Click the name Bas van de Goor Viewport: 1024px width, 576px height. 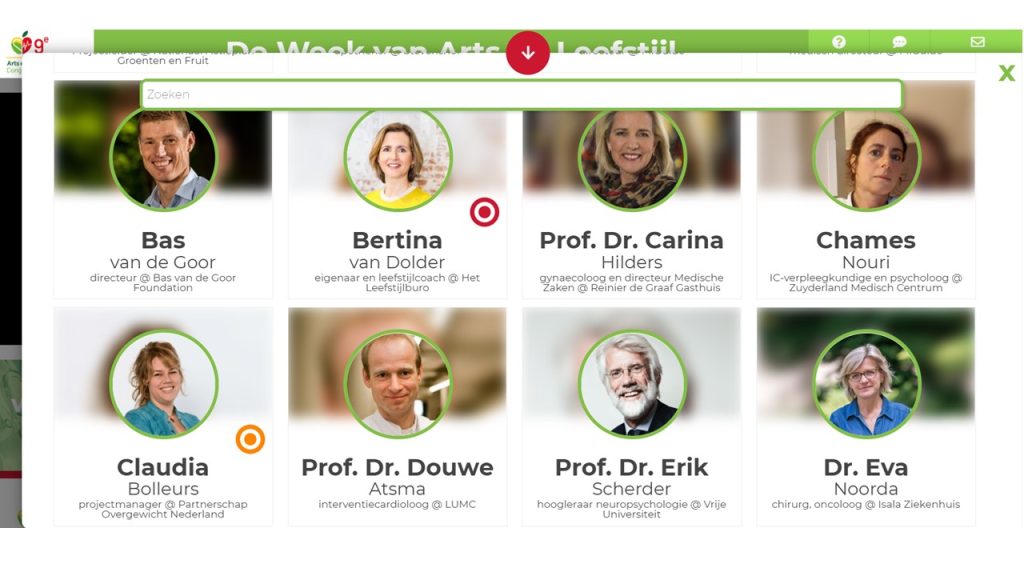pos(163,251)
